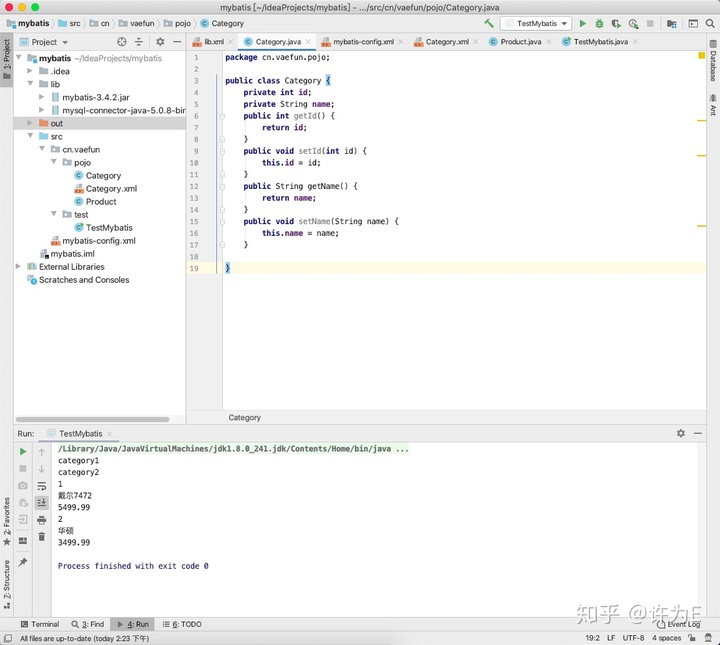Click the restore layout icon in the Run panel
Image resolution: width=720 pixels, height=645 pixels.
[x=22, y=540]
